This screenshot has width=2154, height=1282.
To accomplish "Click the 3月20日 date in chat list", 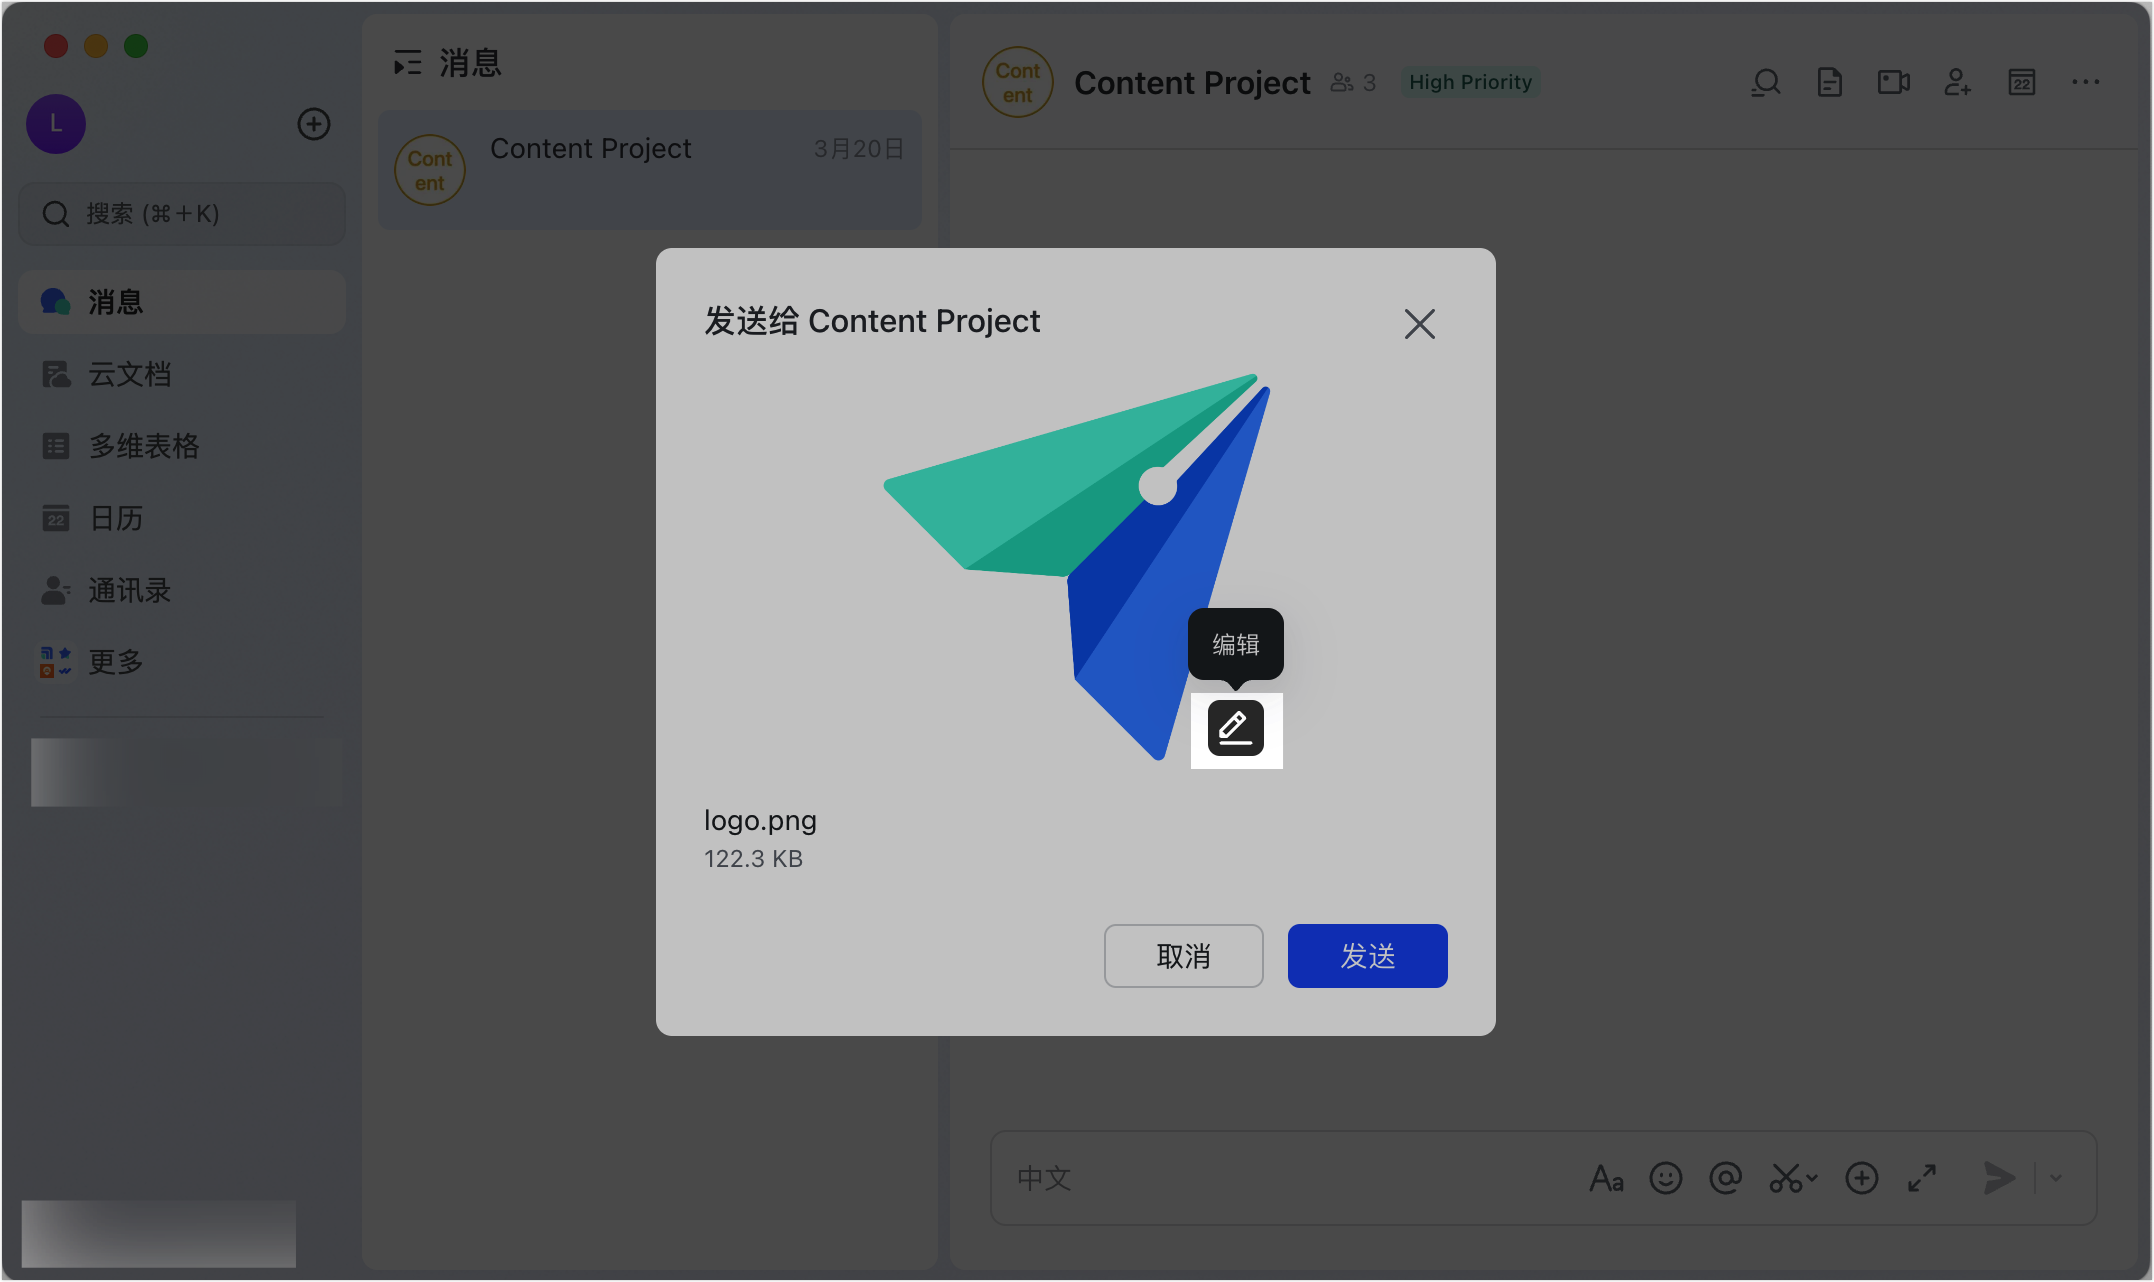I will tap(859, 149).
